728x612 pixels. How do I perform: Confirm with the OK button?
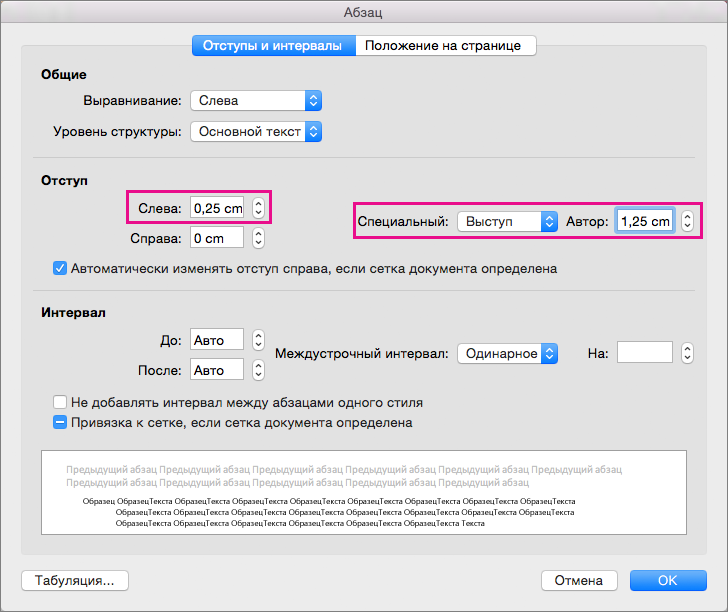(x=668, y=580)
